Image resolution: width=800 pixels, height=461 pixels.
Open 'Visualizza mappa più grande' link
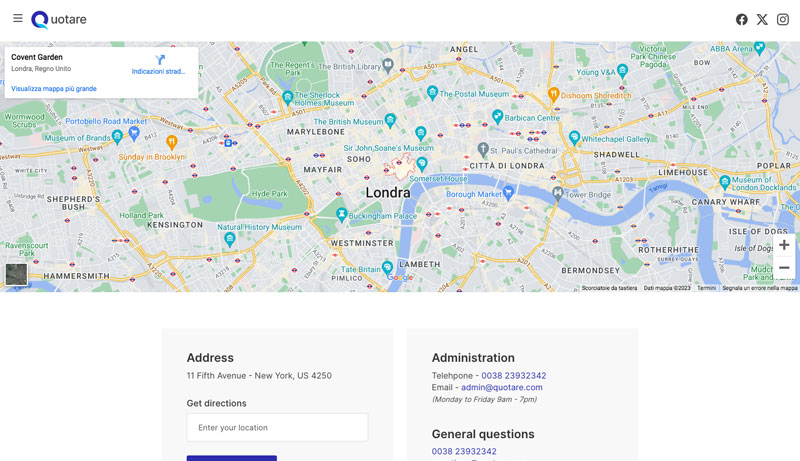[x=54, y=89]
